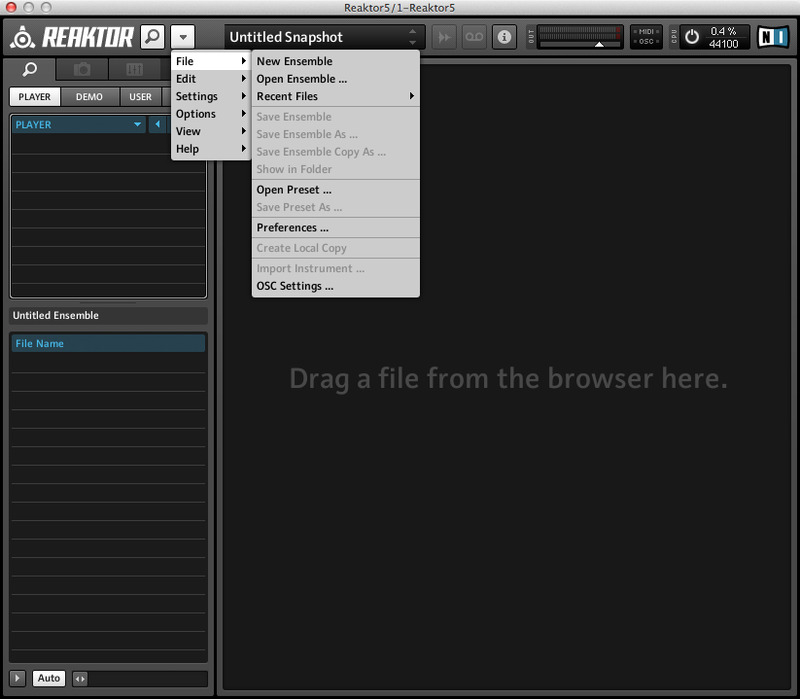Choose New Ensemble from the File menu
The width and height of the screenshot is (800, 699).
[x=294, y=61]
